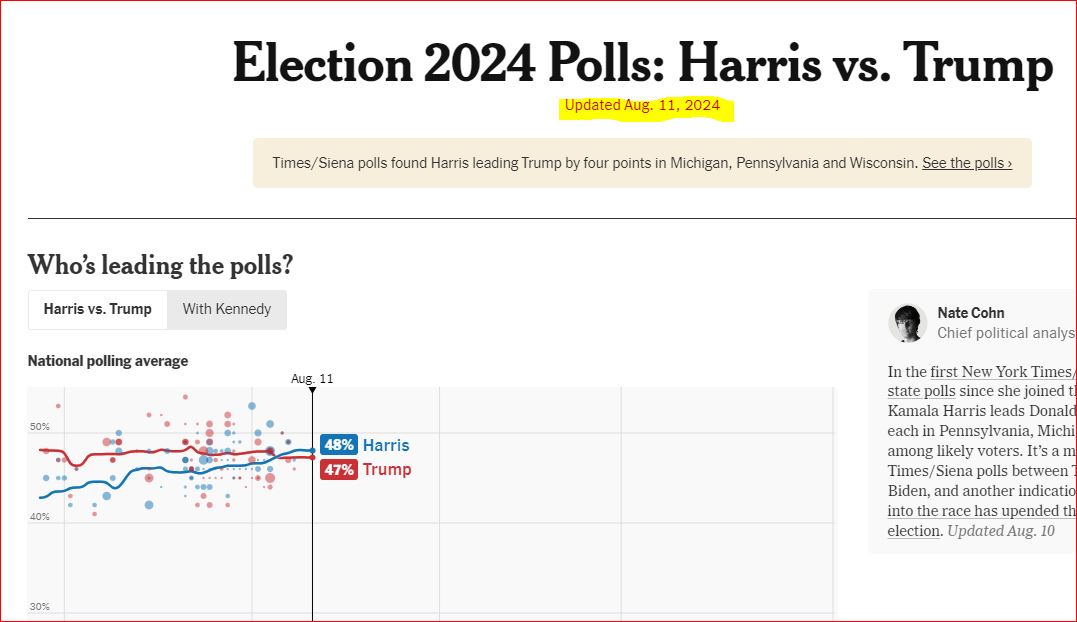Click the 50% axis label
This screenshot has width=1077, height=622.
coord(40,426)
